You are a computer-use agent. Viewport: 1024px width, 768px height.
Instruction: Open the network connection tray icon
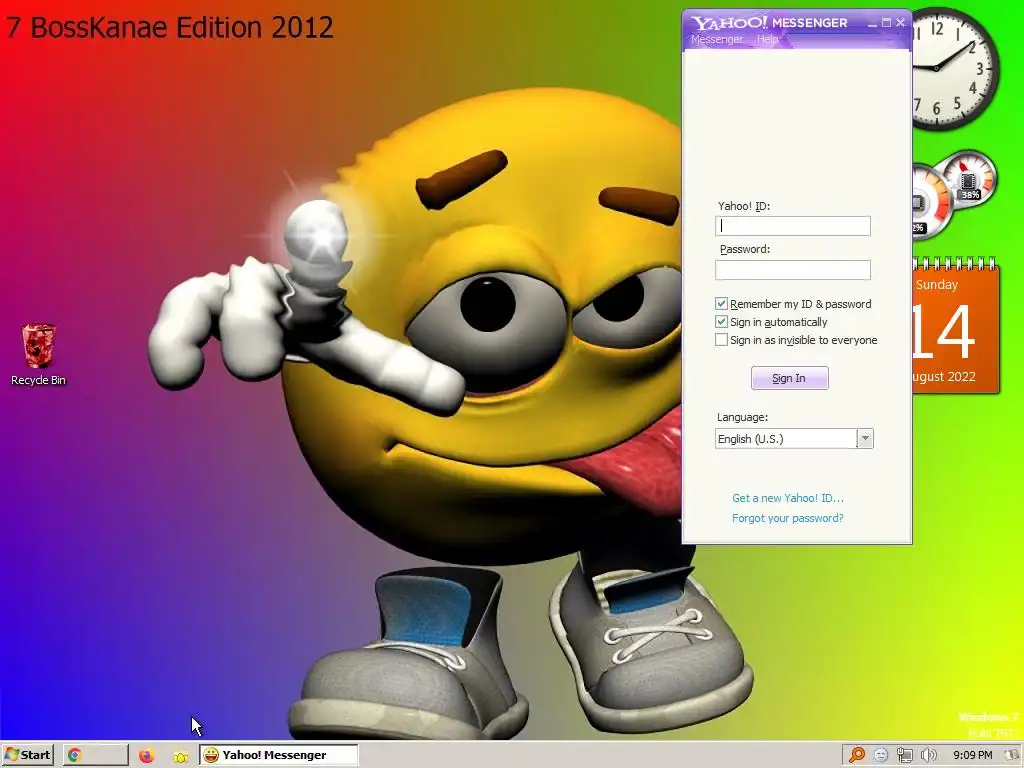pos(904,756)
